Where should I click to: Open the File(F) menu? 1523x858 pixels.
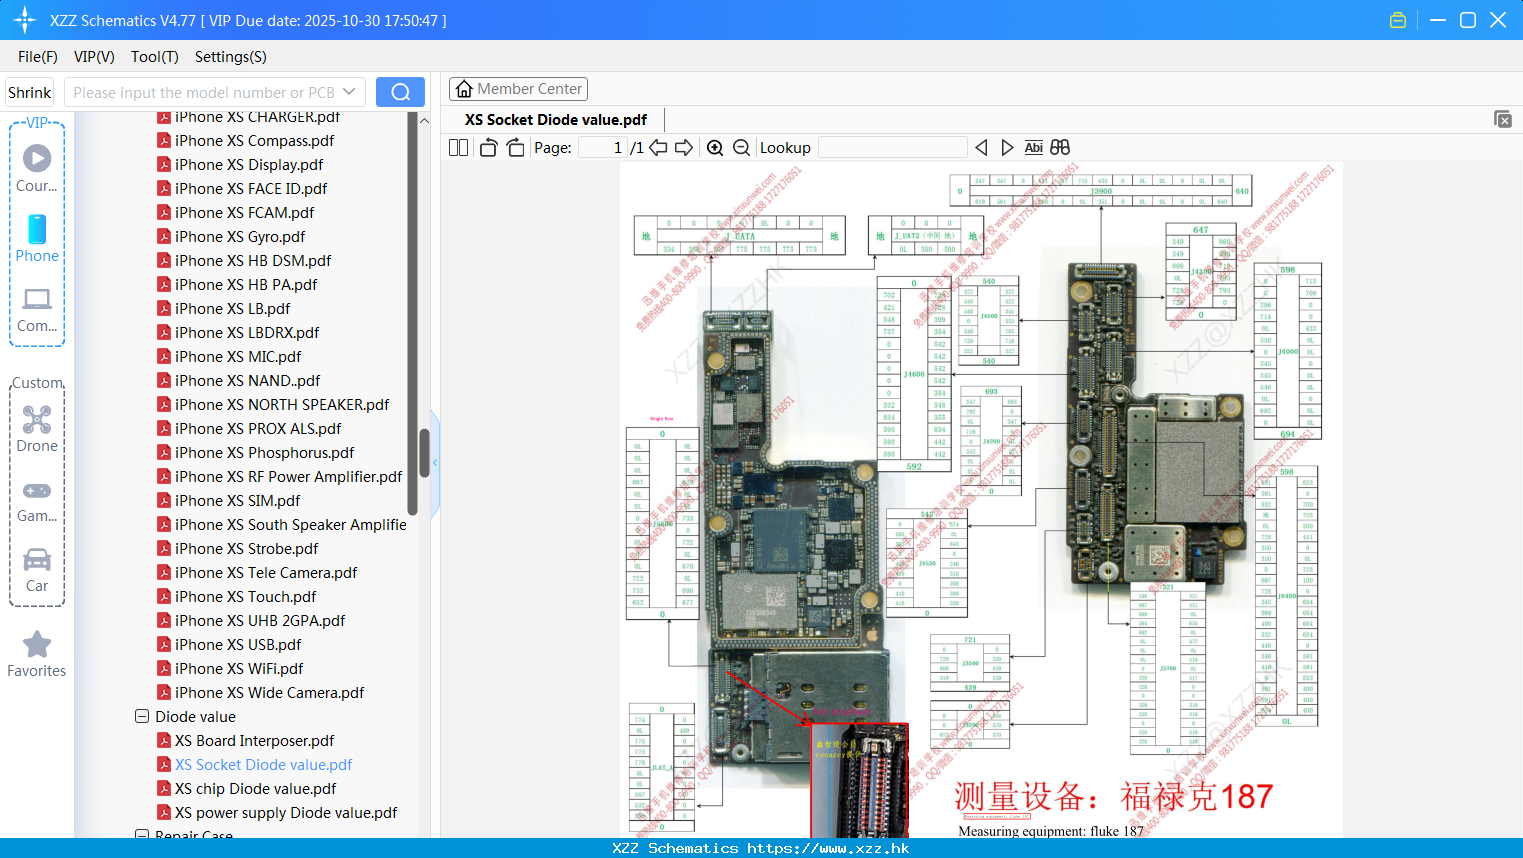click(x=38, y=57)
